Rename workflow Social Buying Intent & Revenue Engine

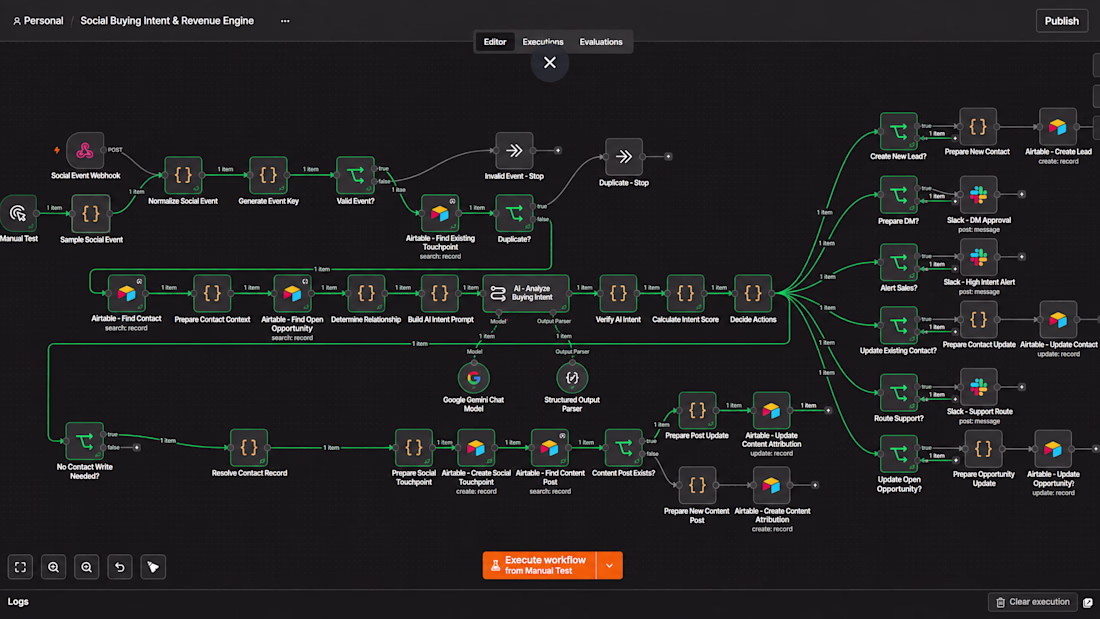[167, 21]
